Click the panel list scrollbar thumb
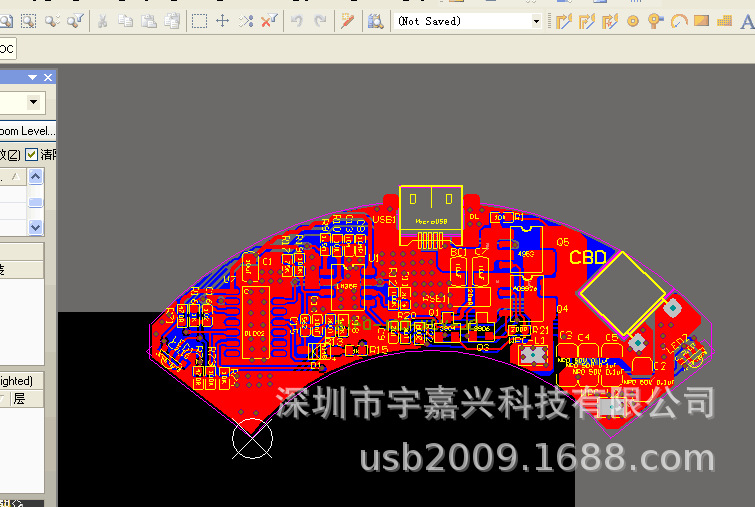The height and width of the screenshot is (507, 755). click(x=35, y=202)
